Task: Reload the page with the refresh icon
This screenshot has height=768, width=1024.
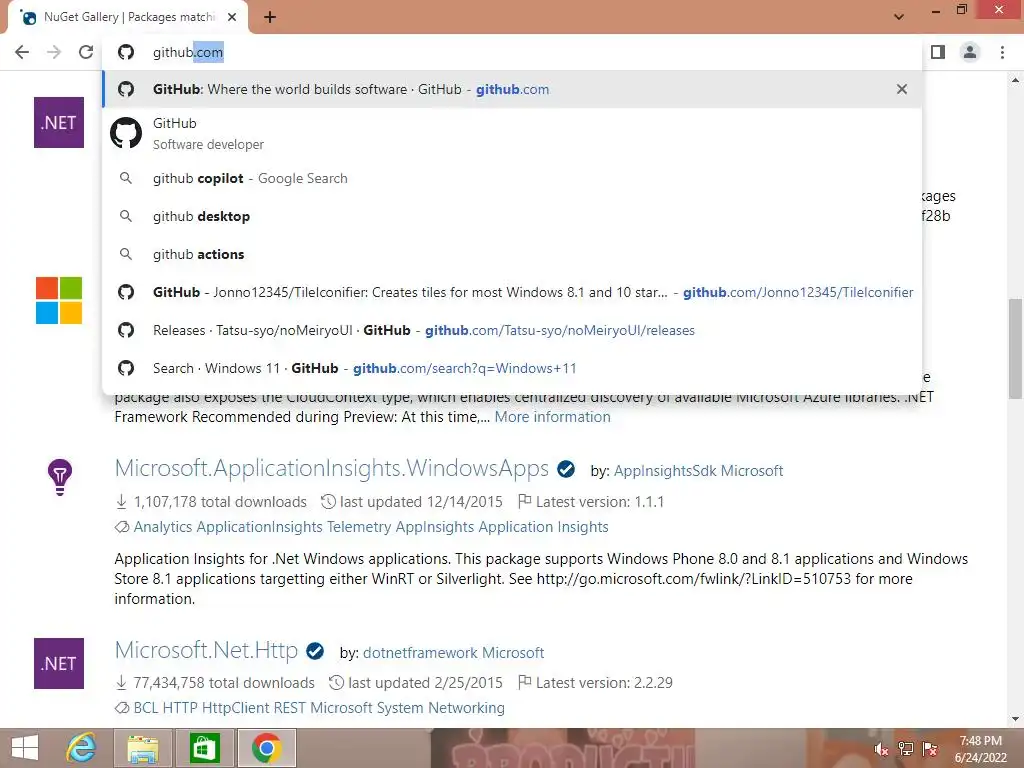Action: click(x=86, y=52)
